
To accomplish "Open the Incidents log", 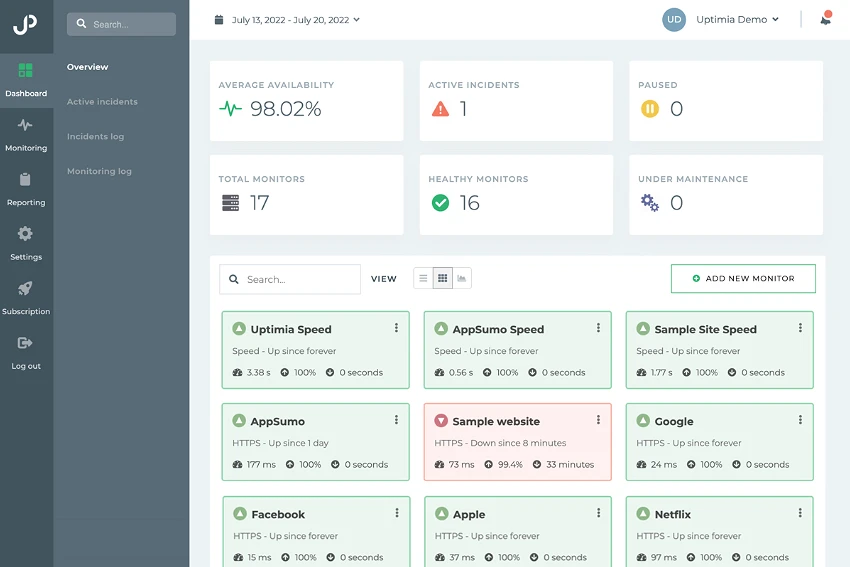I will click(95, 136).
